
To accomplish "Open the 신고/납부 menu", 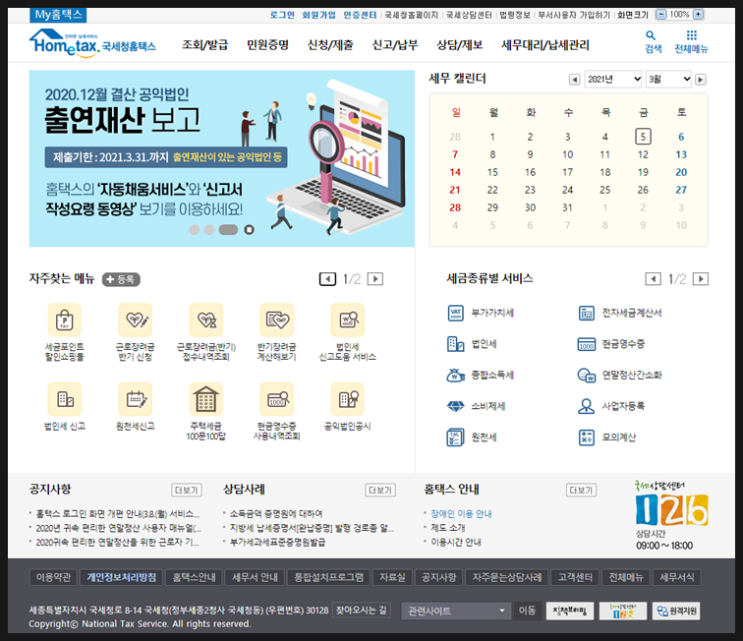I will [x=395, y=45].
